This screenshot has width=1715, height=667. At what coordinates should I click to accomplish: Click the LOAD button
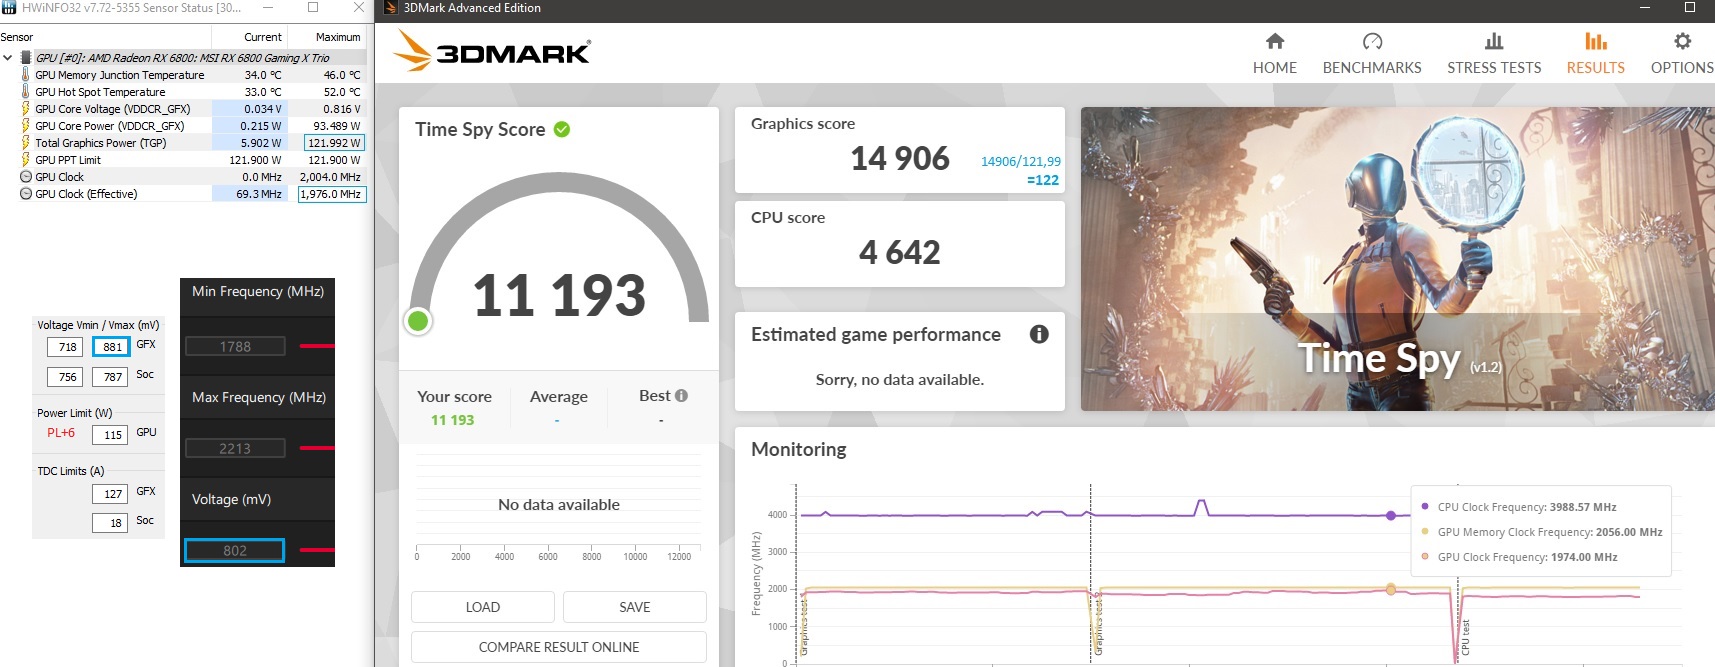[483, 607]
